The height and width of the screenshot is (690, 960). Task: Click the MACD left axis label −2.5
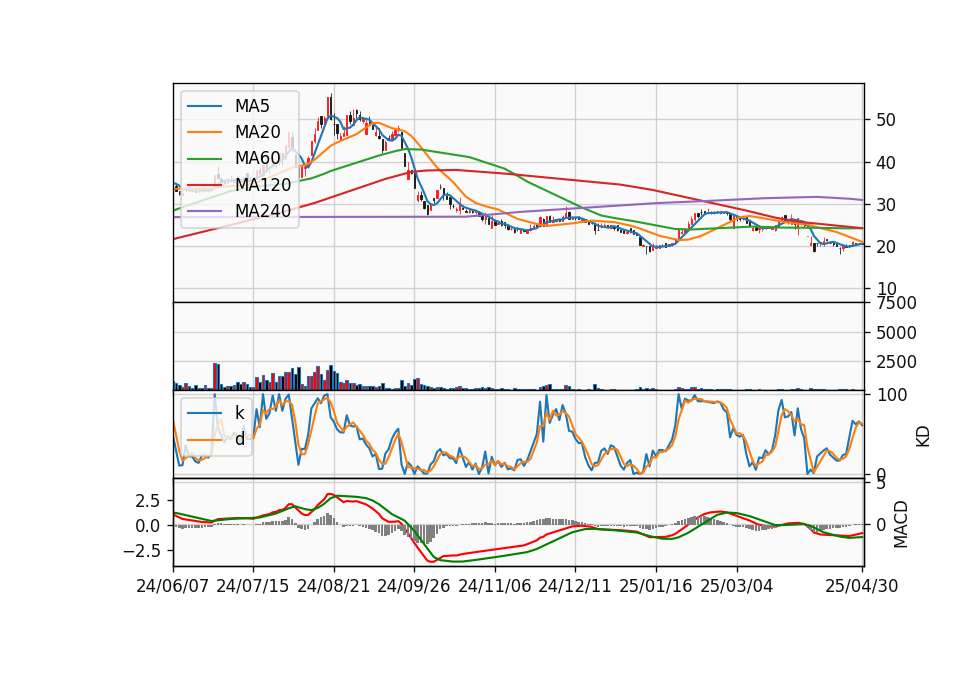[x=141, y=551]
